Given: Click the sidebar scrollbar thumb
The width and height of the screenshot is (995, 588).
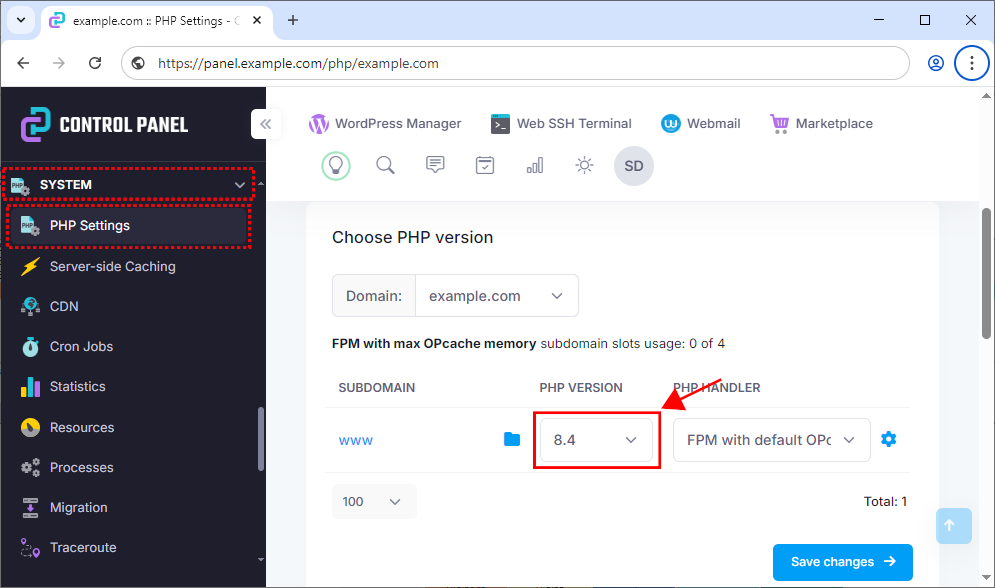Looking at the screenshot, I should click(261, 439).
